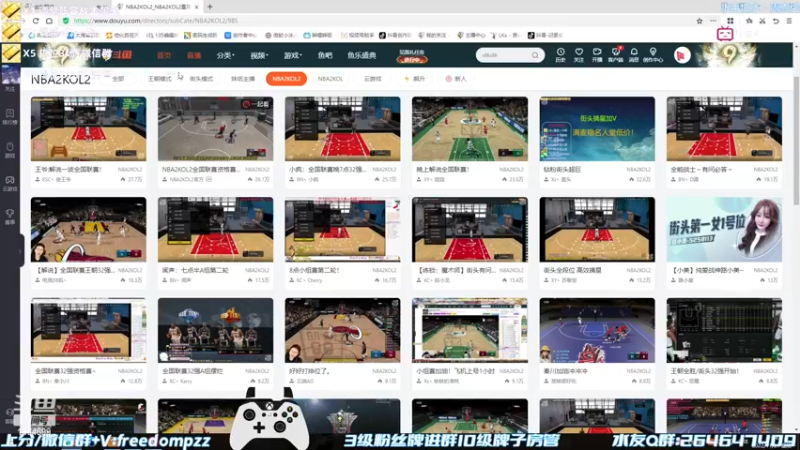Open 鱼乐盛典 in the top navigation

(362, 55)
